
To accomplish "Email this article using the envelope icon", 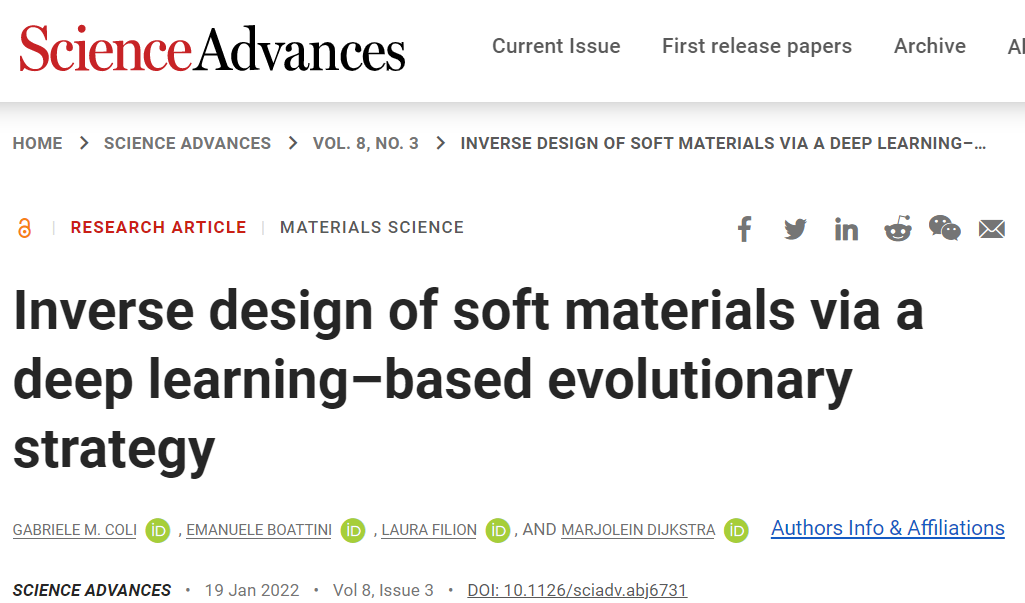I will click(x=991, y=229).
